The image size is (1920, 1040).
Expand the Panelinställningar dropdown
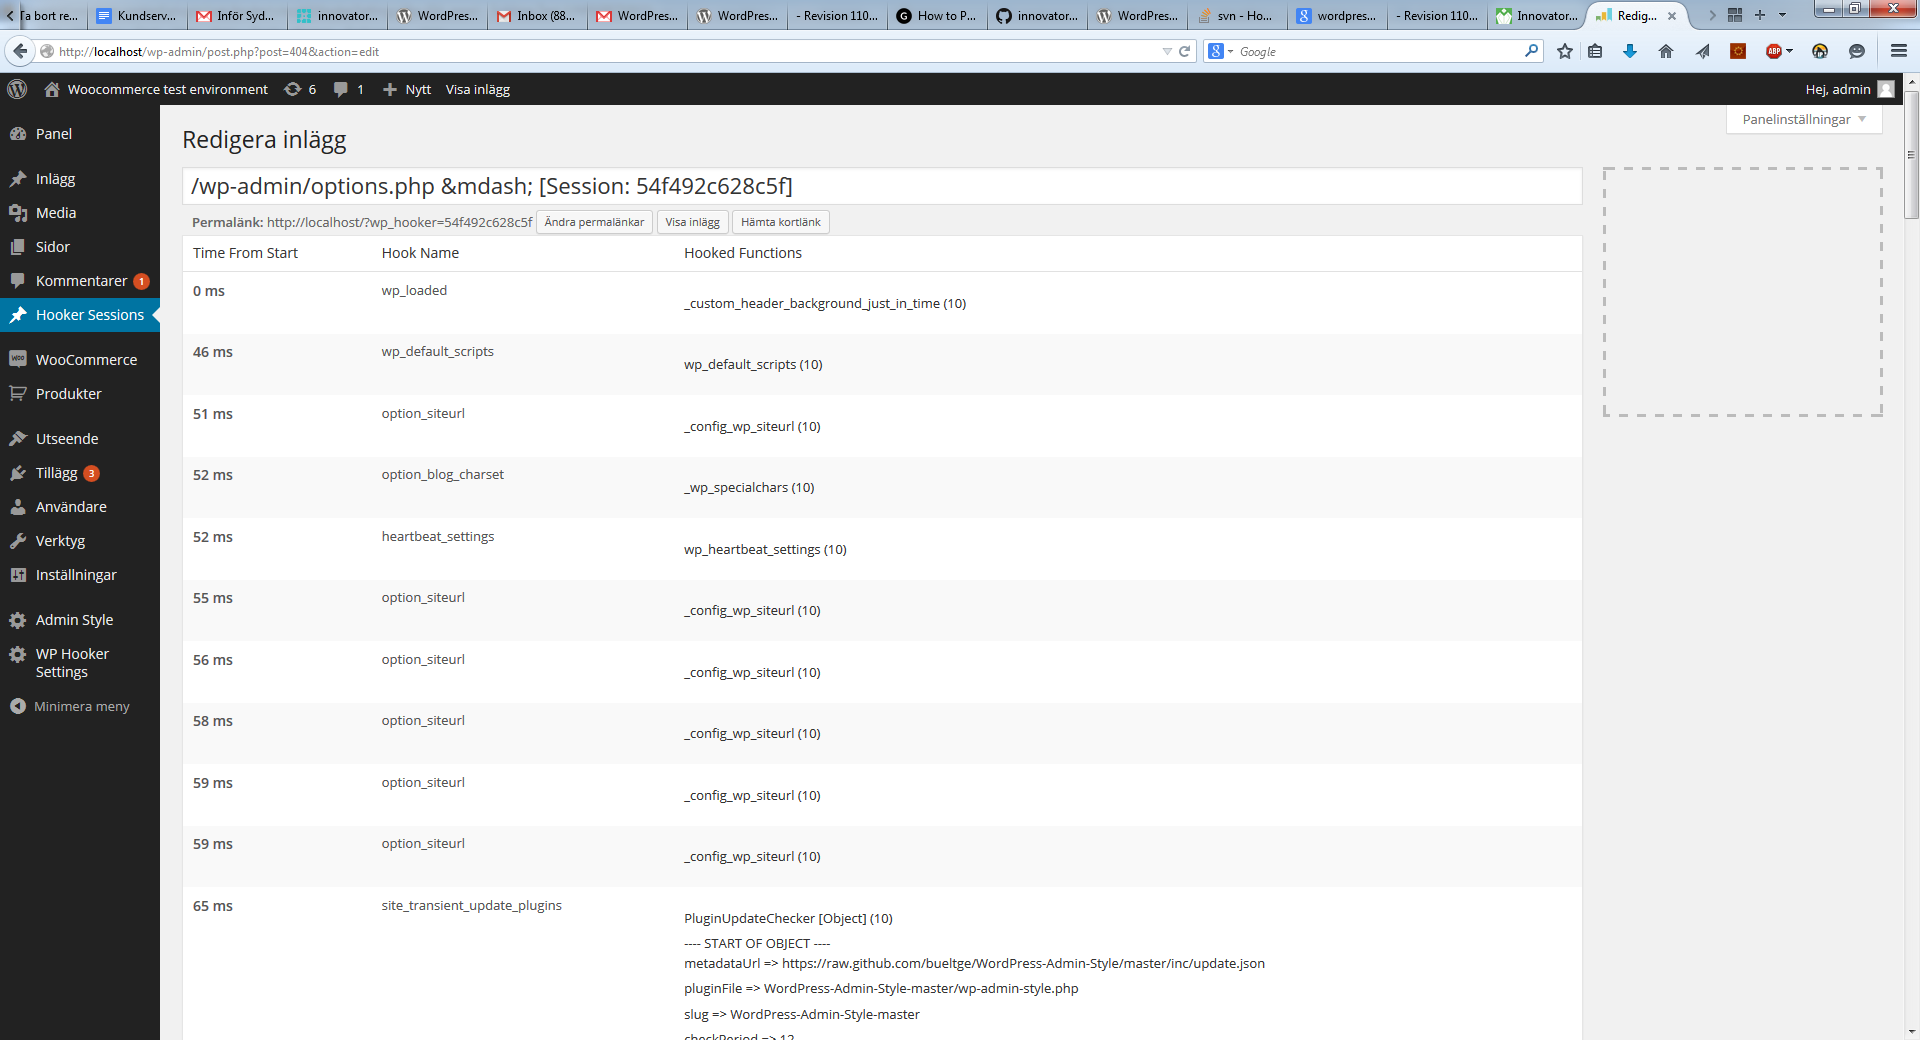click(x=1804, y=119)
